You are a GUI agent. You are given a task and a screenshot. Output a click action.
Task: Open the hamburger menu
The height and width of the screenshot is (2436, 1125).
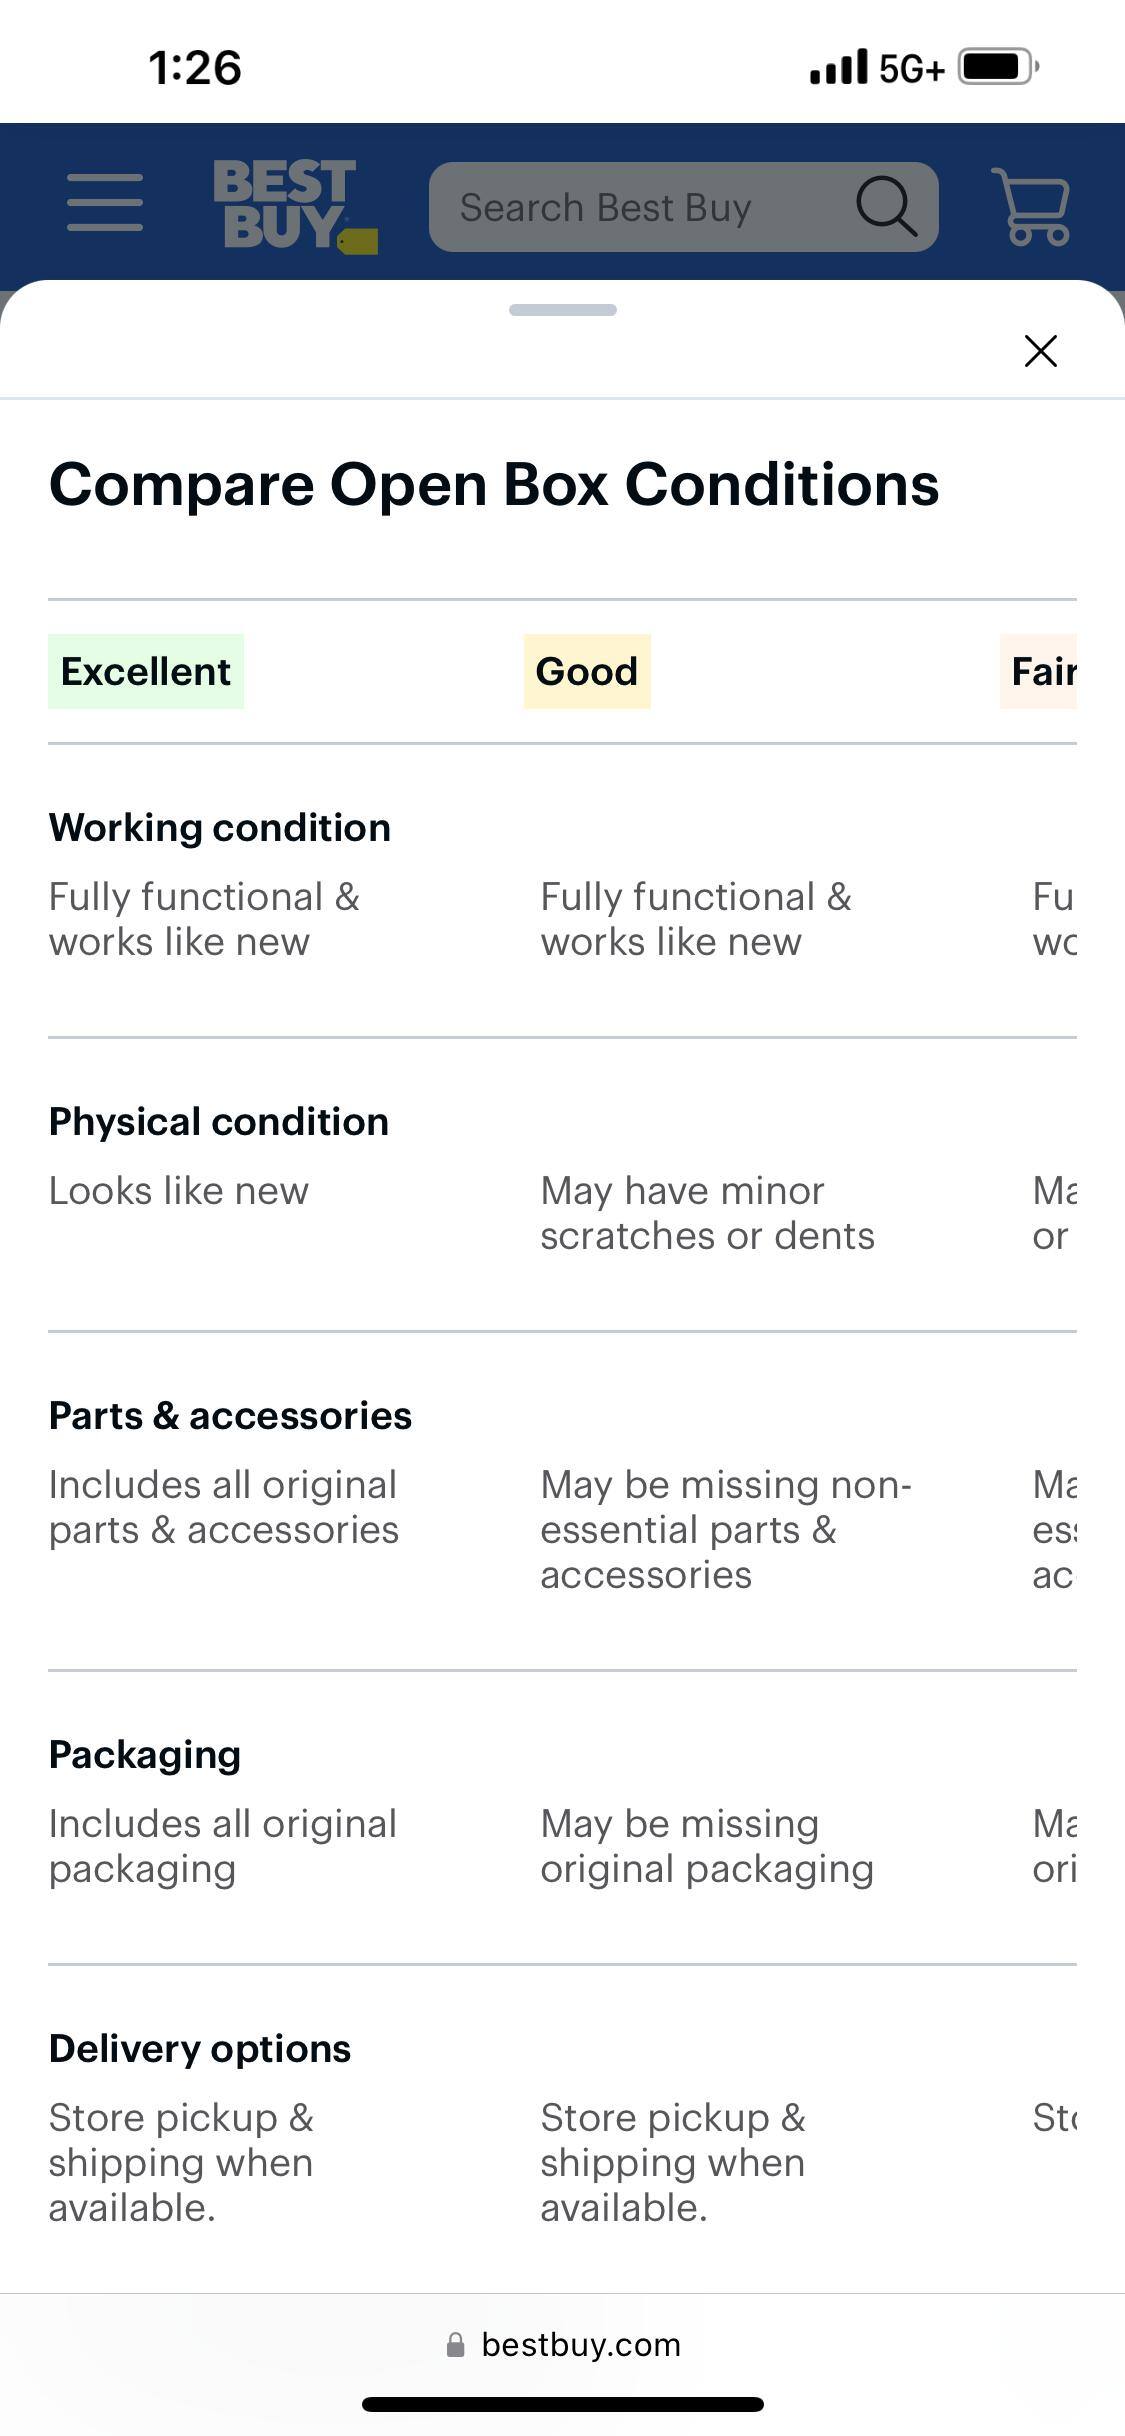[x=105, y=203]
